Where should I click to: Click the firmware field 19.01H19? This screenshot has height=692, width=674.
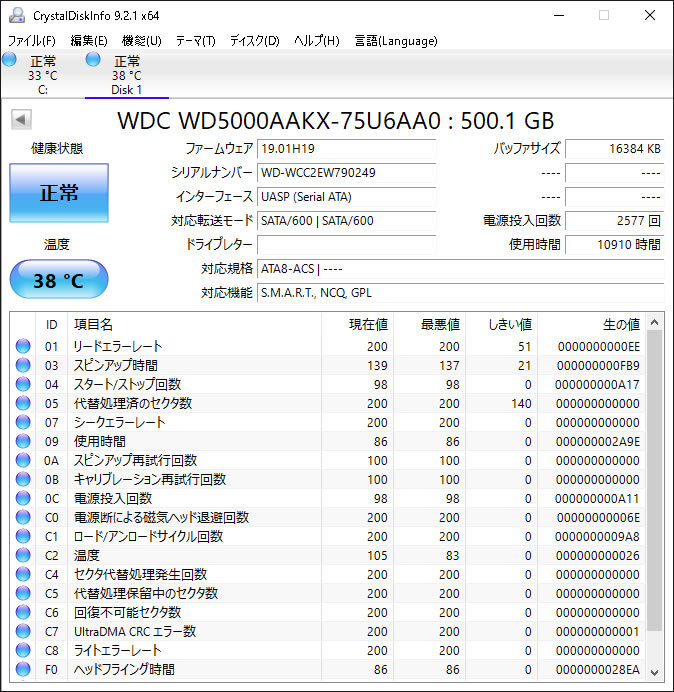point(346,149)
